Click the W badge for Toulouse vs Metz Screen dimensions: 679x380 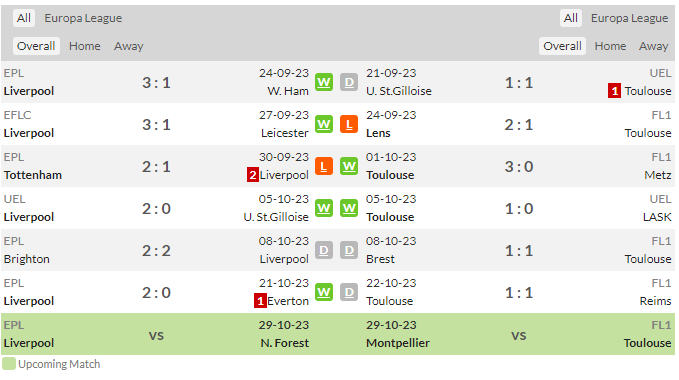coord(349,166)
